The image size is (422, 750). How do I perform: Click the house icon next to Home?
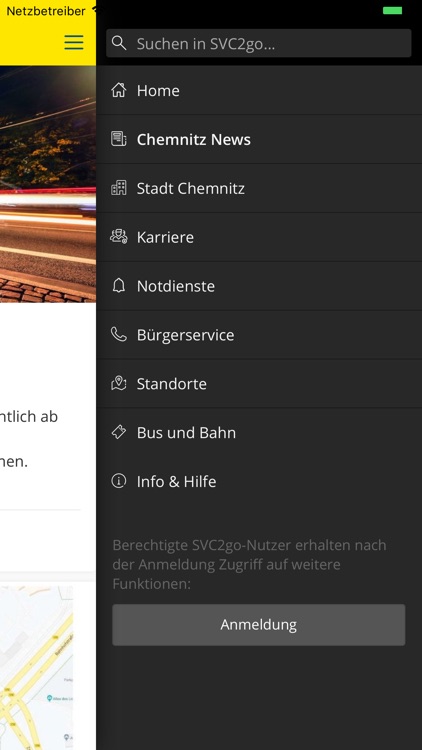(x=119, y=90)
